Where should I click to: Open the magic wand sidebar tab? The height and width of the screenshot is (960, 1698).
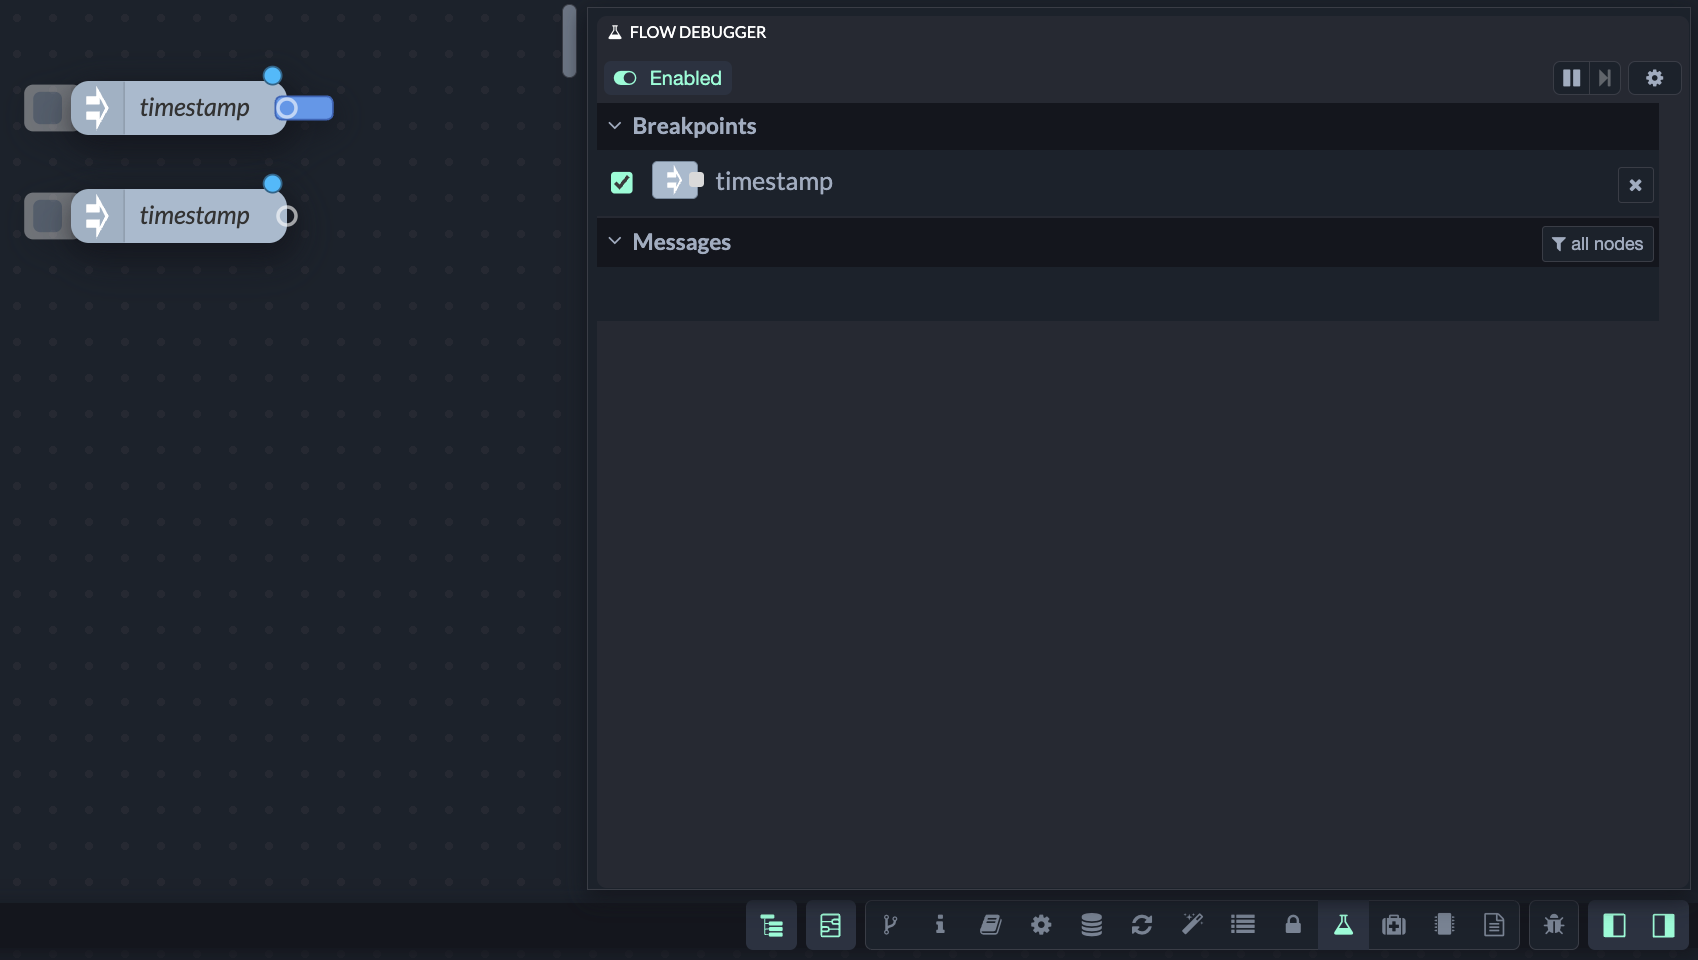click(x=1192, y=925)
